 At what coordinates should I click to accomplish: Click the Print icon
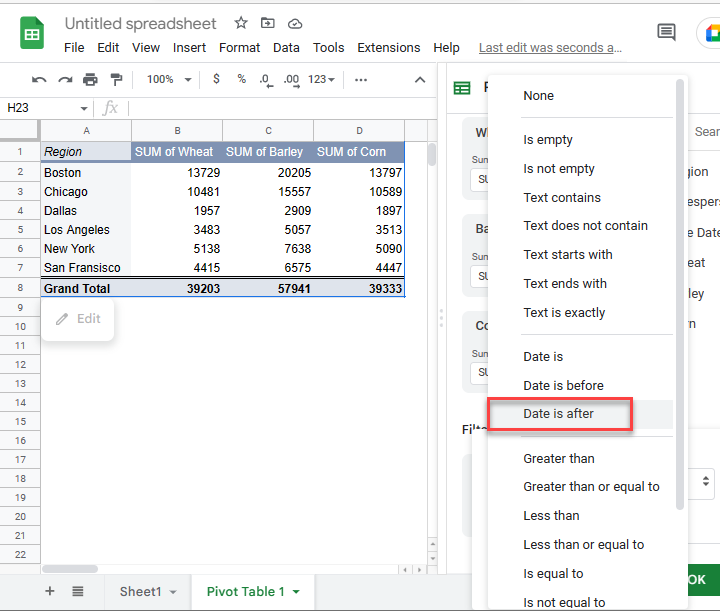tap(91, 80)
